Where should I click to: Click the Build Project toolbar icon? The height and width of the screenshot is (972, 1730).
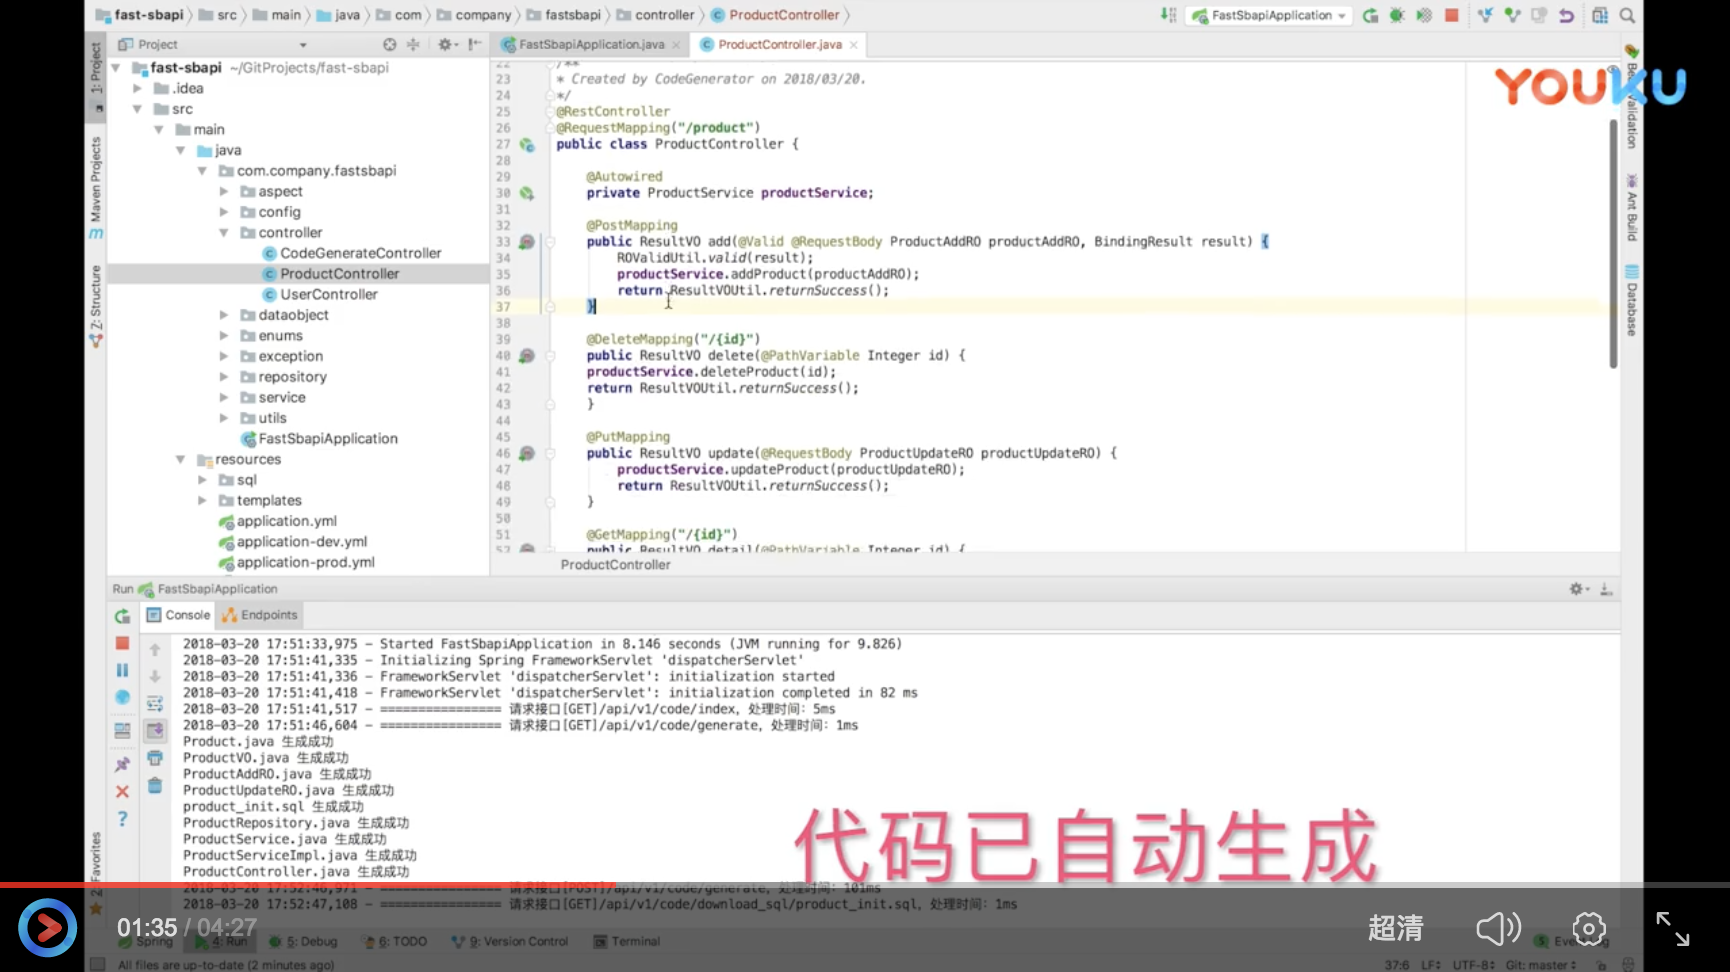point(1167,15)
